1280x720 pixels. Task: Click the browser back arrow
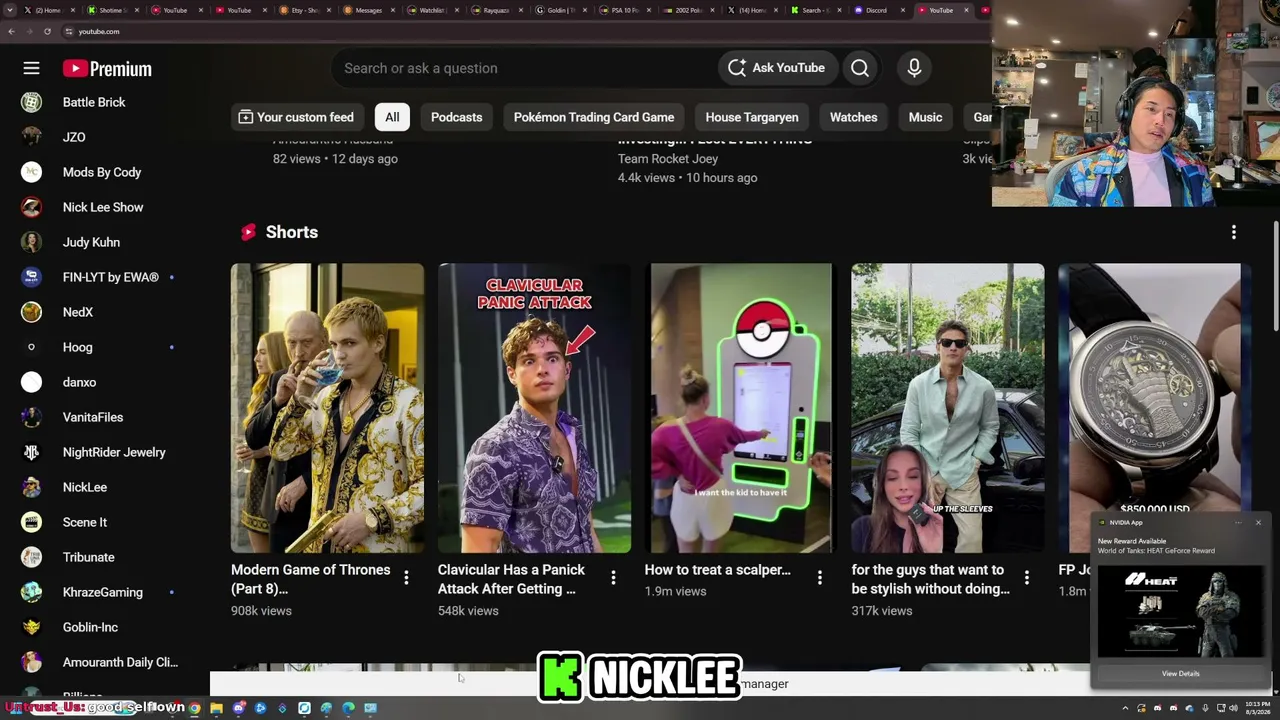pyautogui.click(x=11, y=31)
